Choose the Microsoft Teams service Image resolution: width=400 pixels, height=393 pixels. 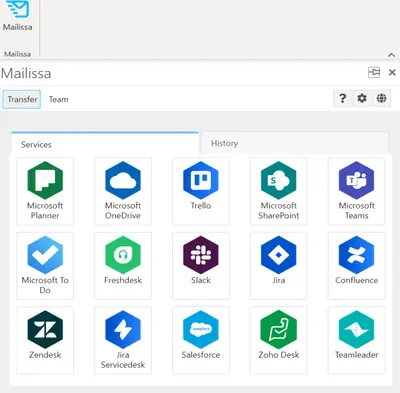click(x=356, y=191)
